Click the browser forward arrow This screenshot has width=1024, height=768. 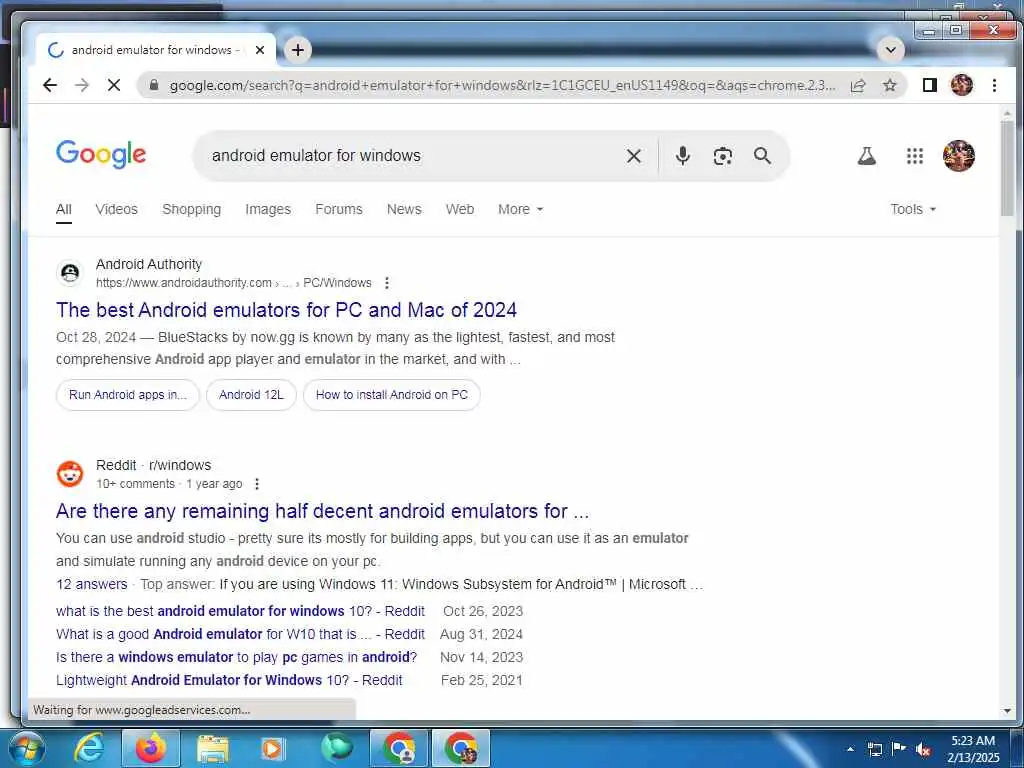click(82, 85)
